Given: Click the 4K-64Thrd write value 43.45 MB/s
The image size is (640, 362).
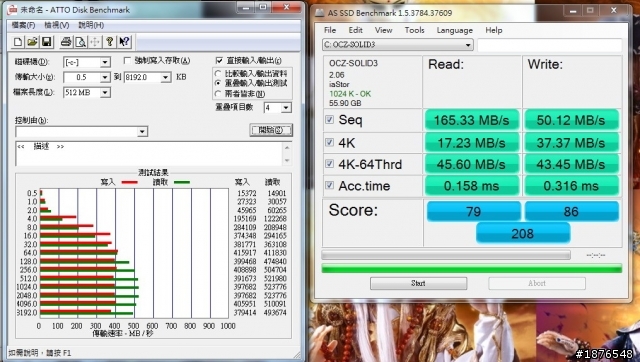Looking at the screenshot, I should (x=571, y=164).
